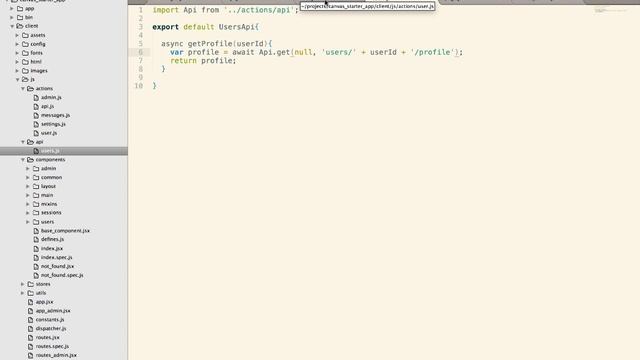Click the 'return profile;' statement

point(203,60)
